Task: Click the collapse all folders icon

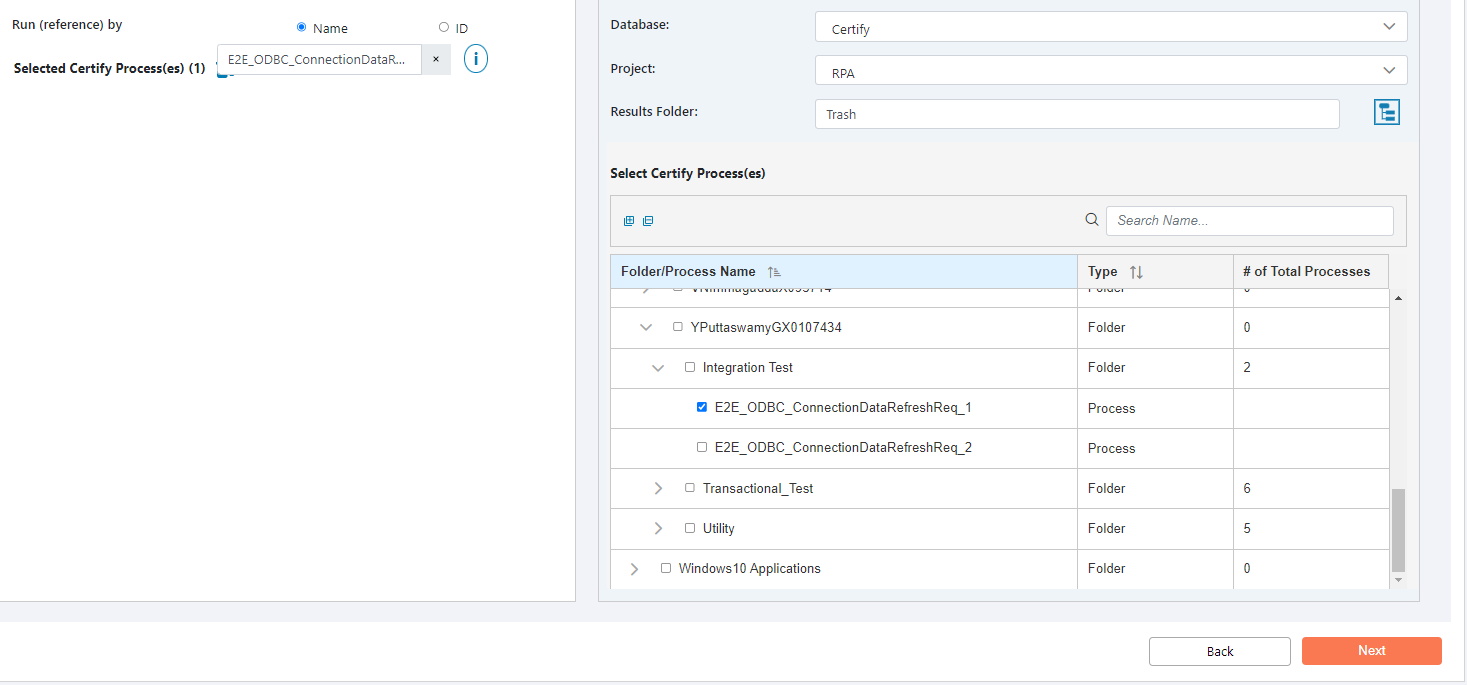Action: [x=648, y=221]
